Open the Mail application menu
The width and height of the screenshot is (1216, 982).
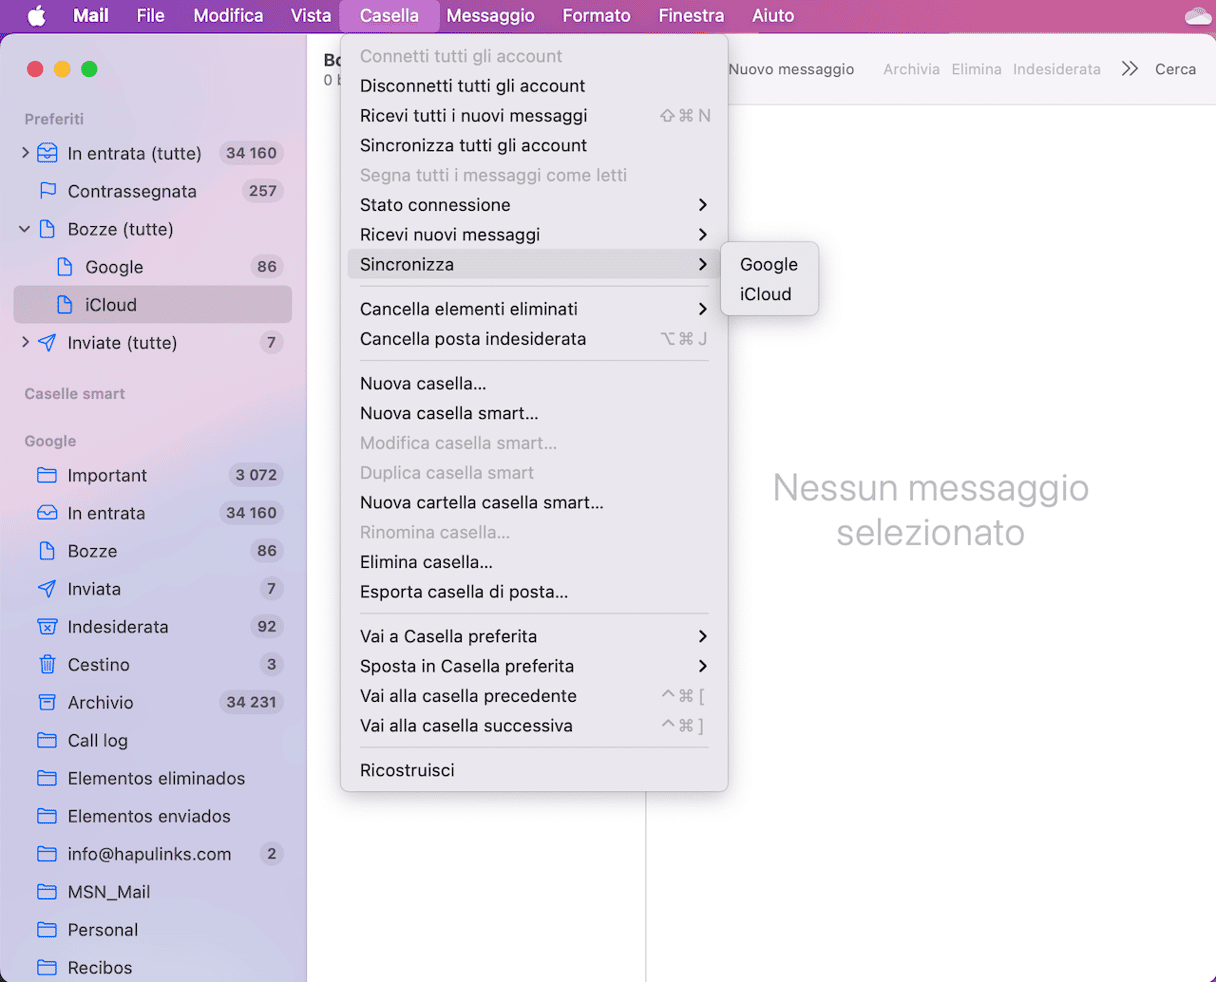pyautogui.click(x=91, y=16)
